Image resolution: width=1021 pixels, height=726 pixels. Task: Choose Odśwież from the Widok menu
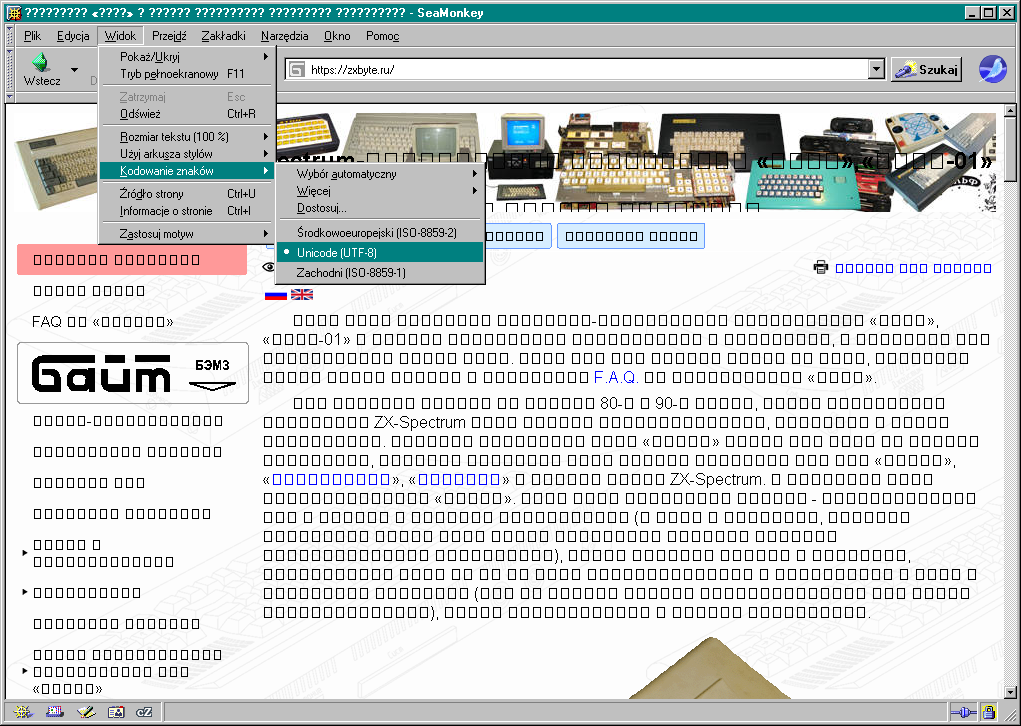pos(188,114)
